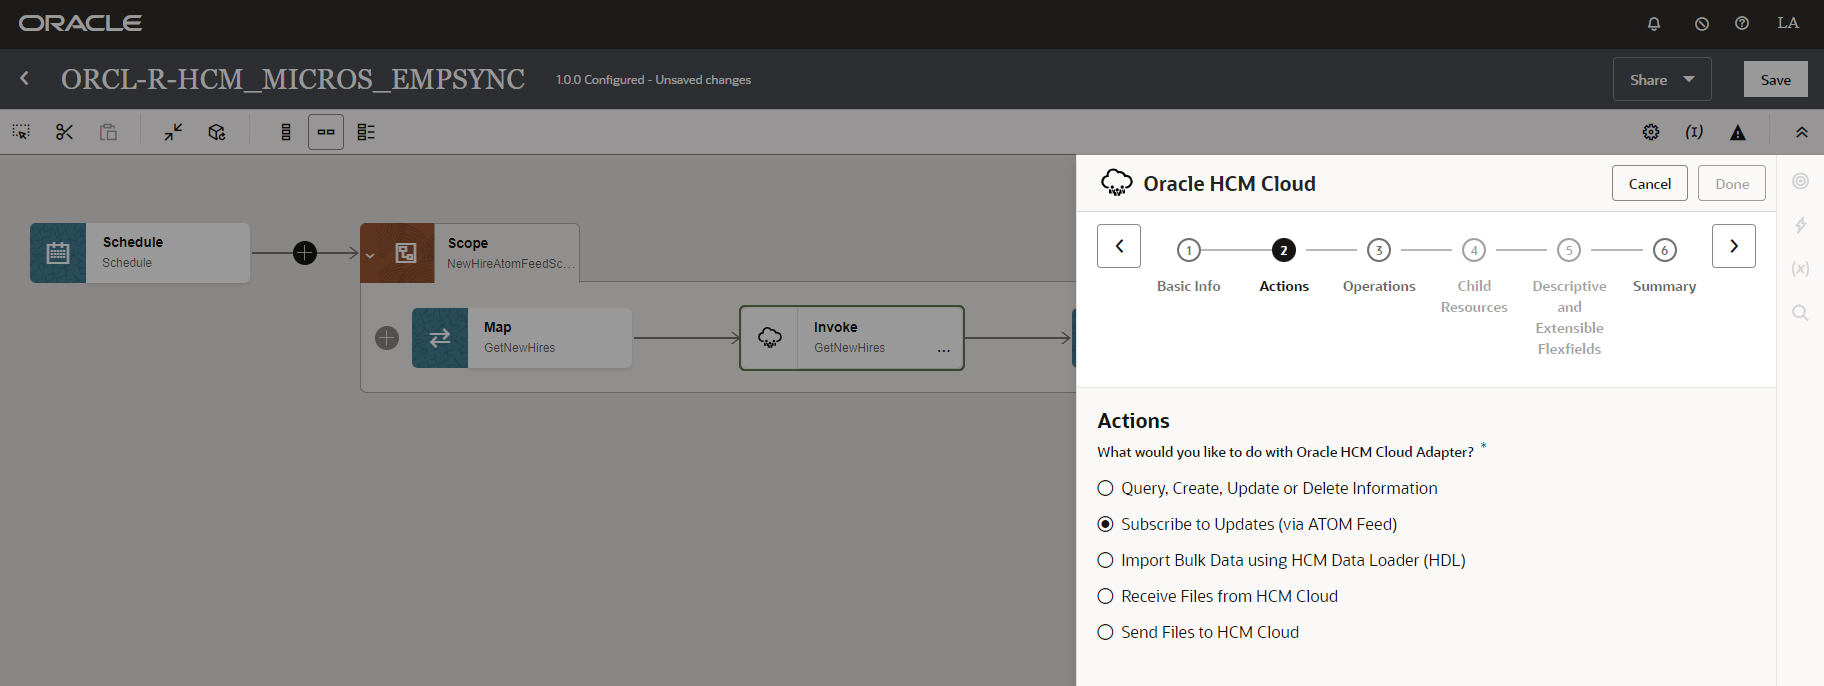Image resolution: width=1824 pixels, height=686 pixels.
Task: Click the cube reposition icon in toolbar
Action: 217,132
